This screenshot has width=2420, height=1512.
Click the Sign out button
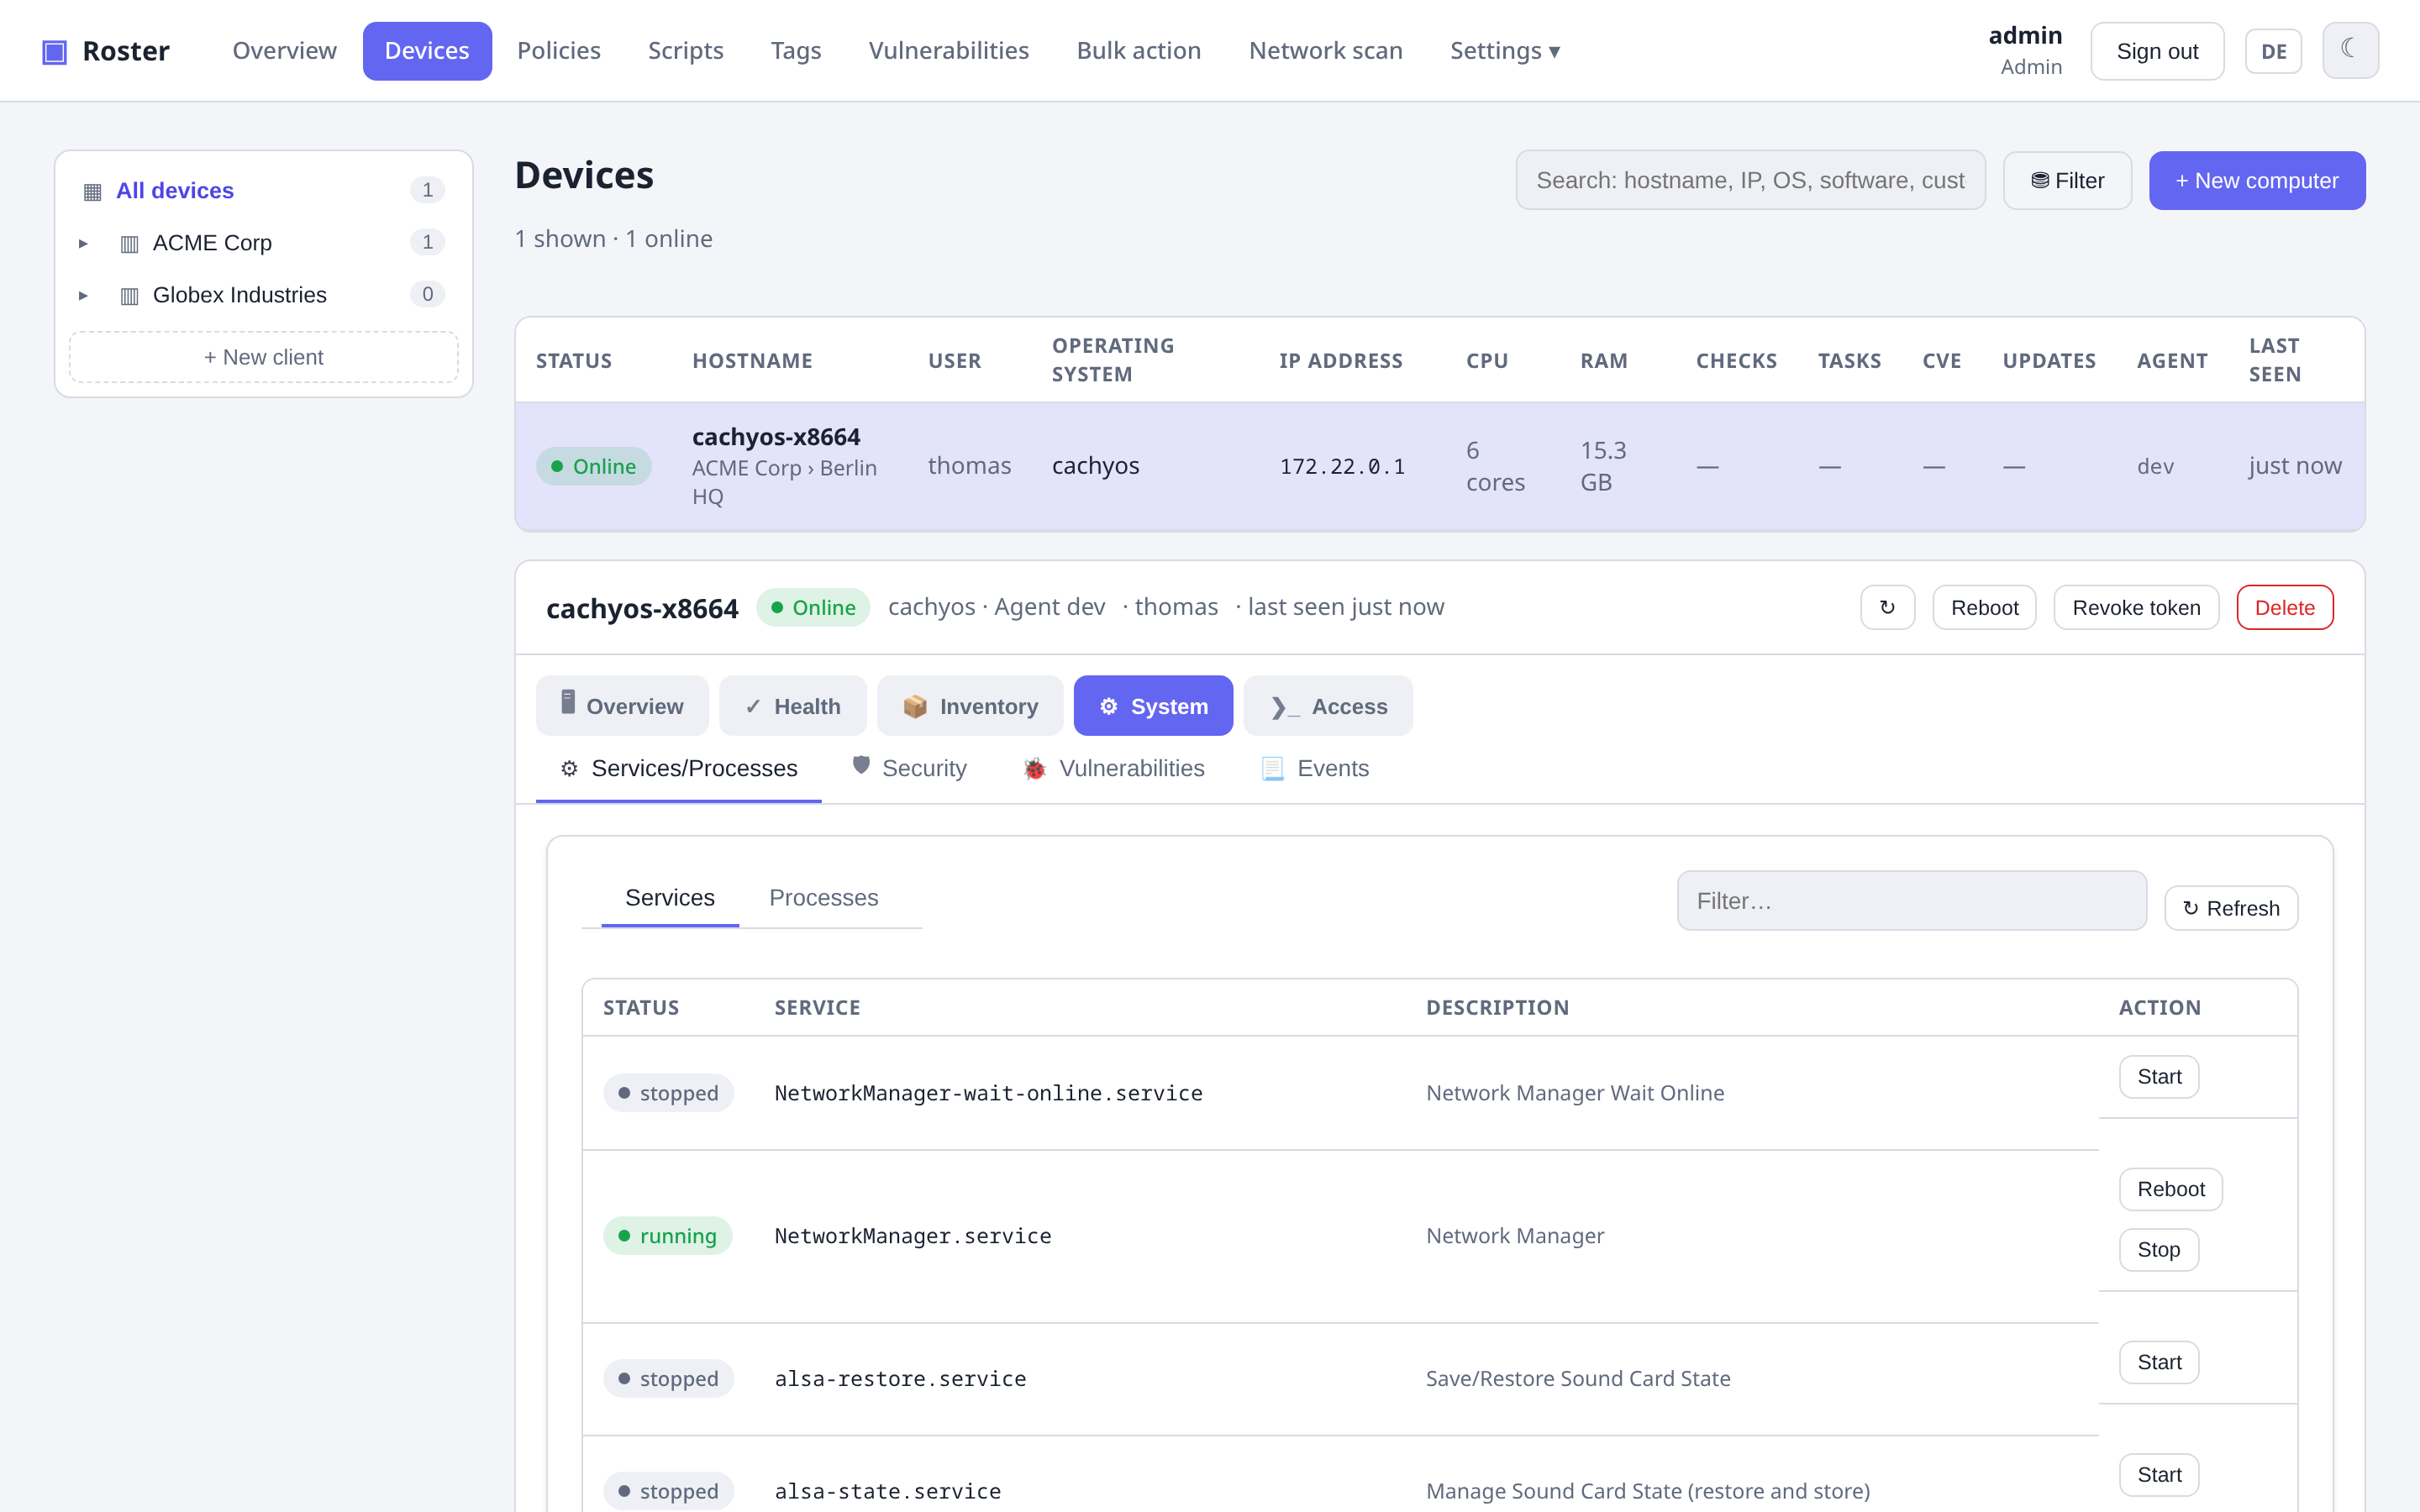tap(2157, 51)
